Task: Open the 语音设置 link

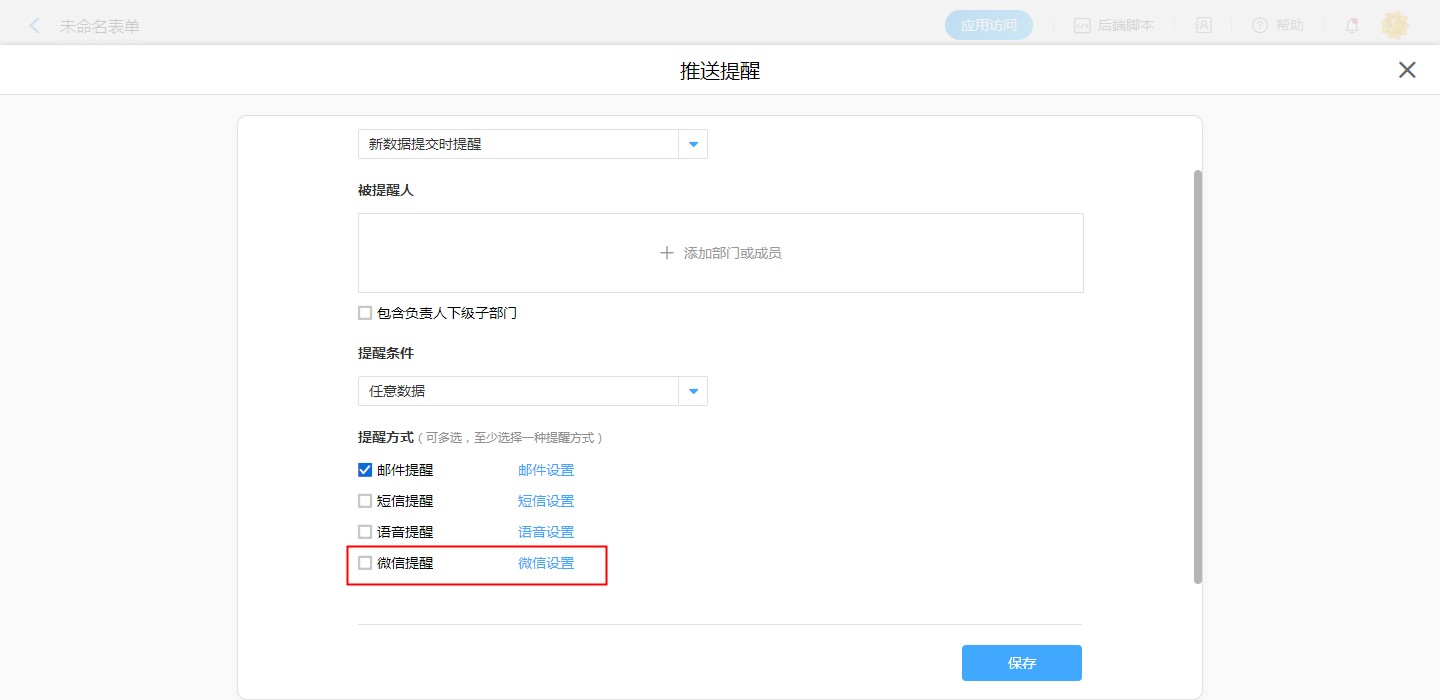Action: [546, 532]
